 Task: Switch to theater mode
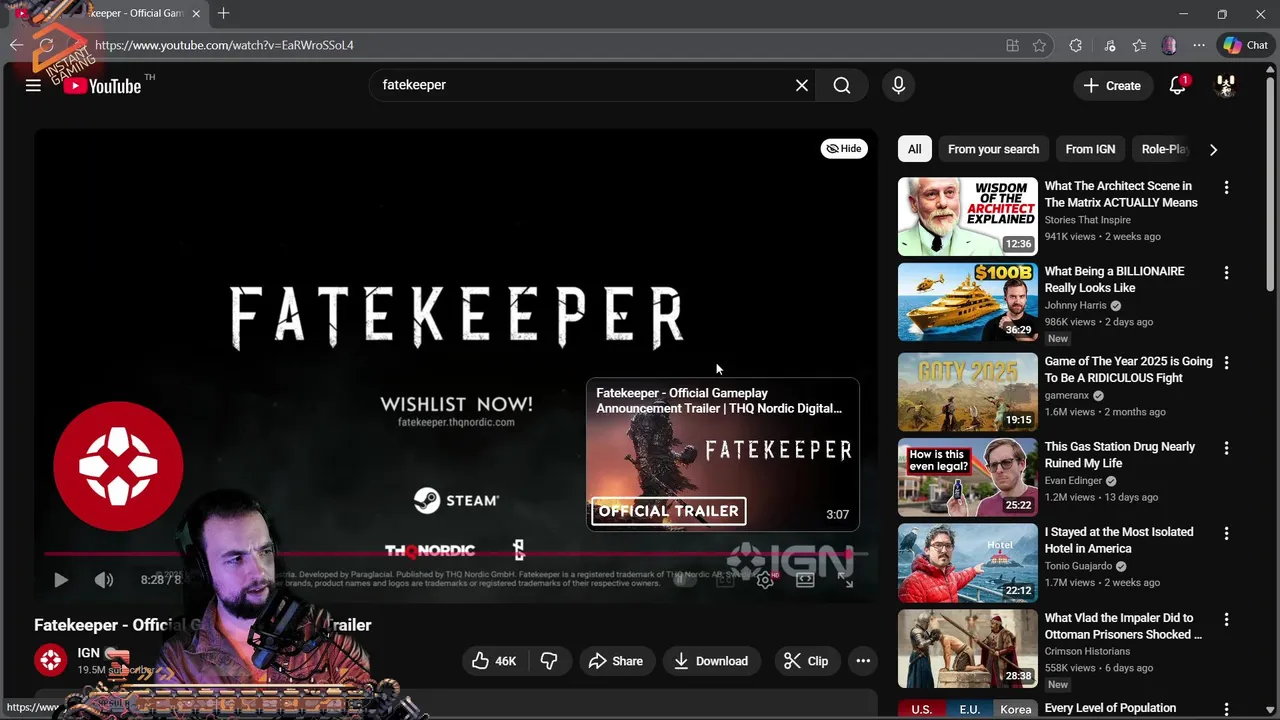(805, 580)
